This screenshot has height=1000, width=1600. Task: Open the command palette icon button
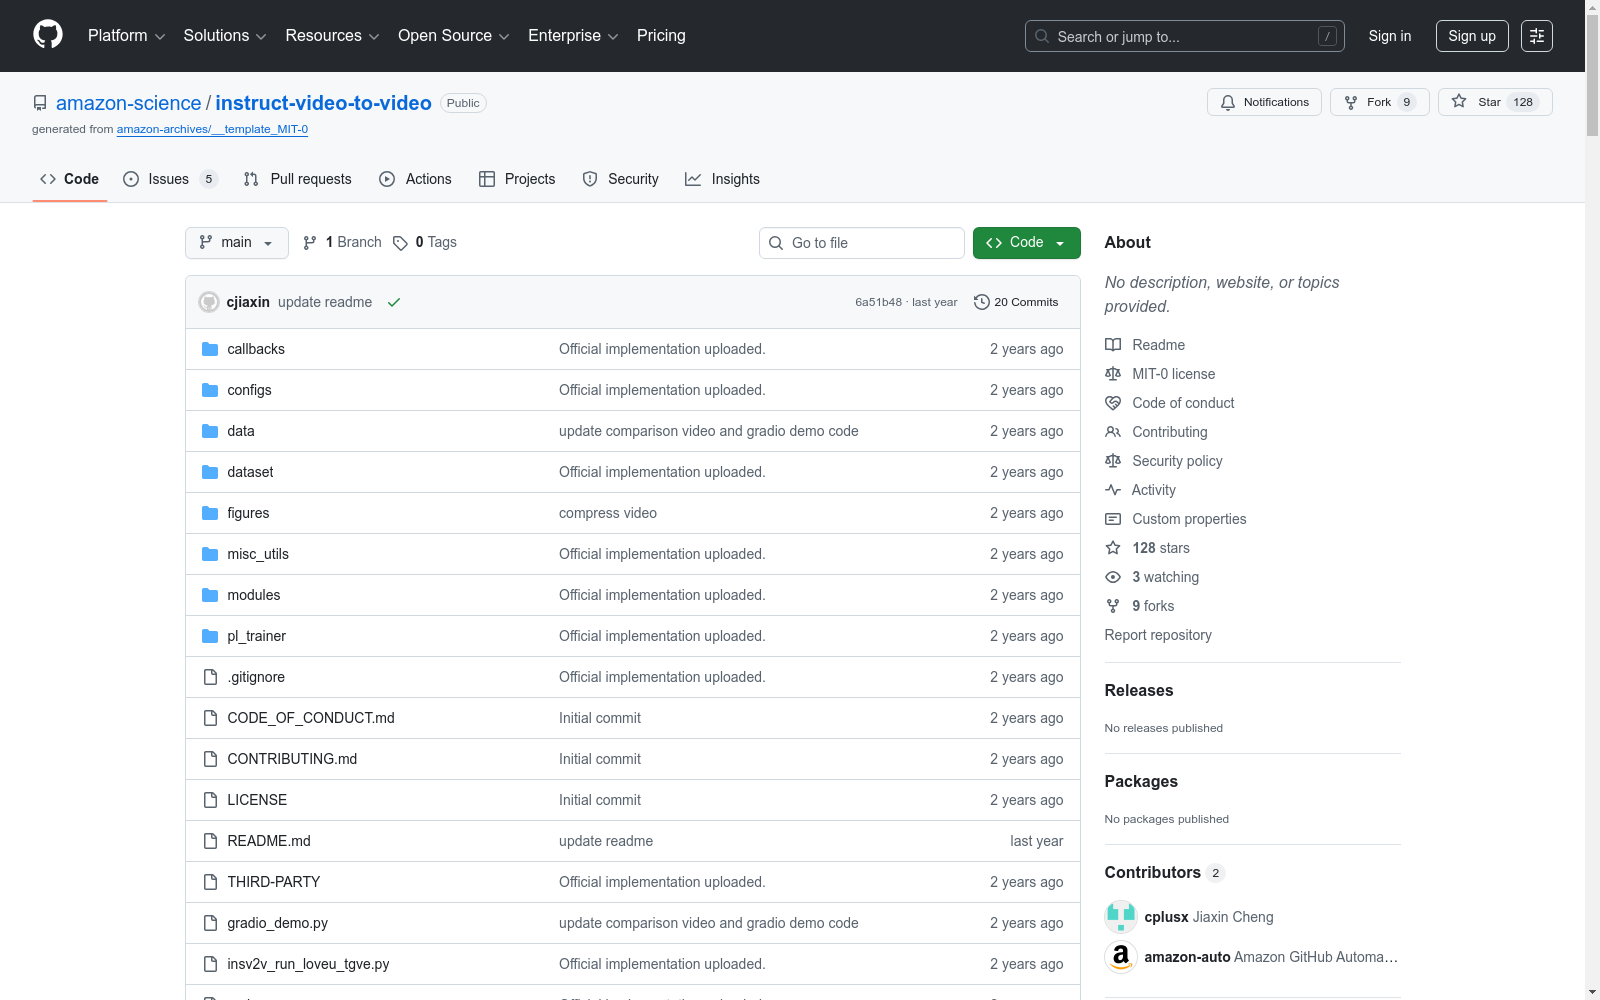tap(1537, 36)
